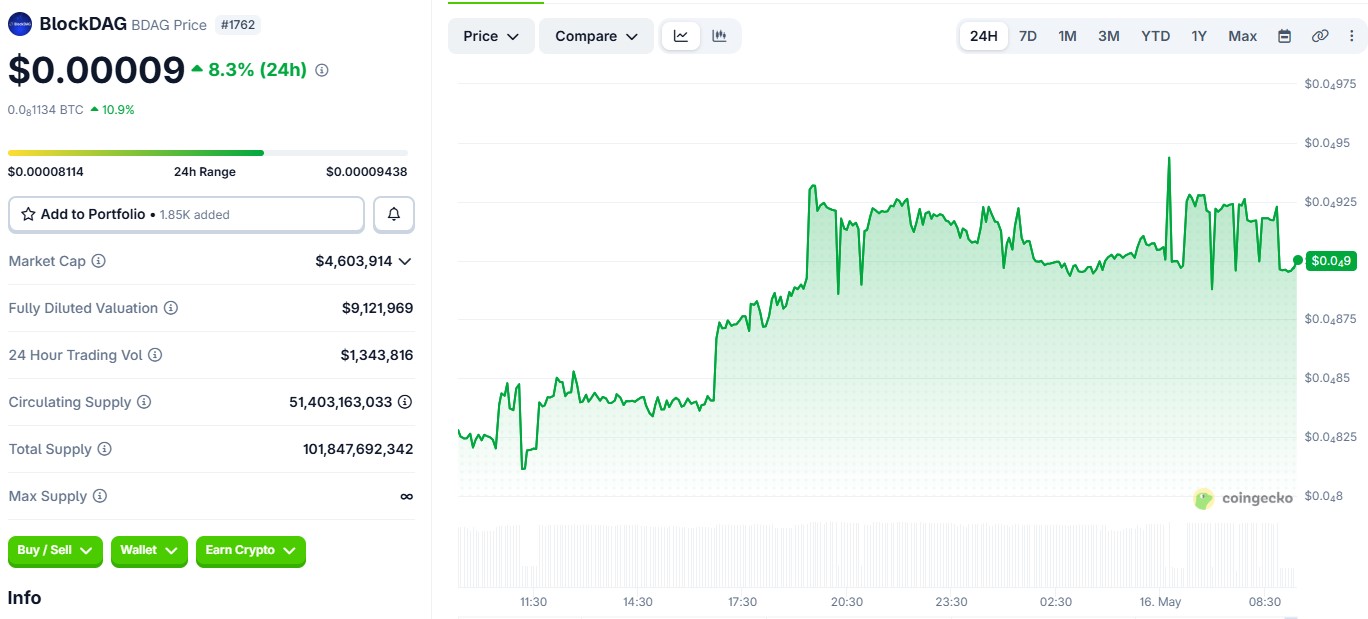
Task: Select the 1M time range tab
Action: [1068, 36]
